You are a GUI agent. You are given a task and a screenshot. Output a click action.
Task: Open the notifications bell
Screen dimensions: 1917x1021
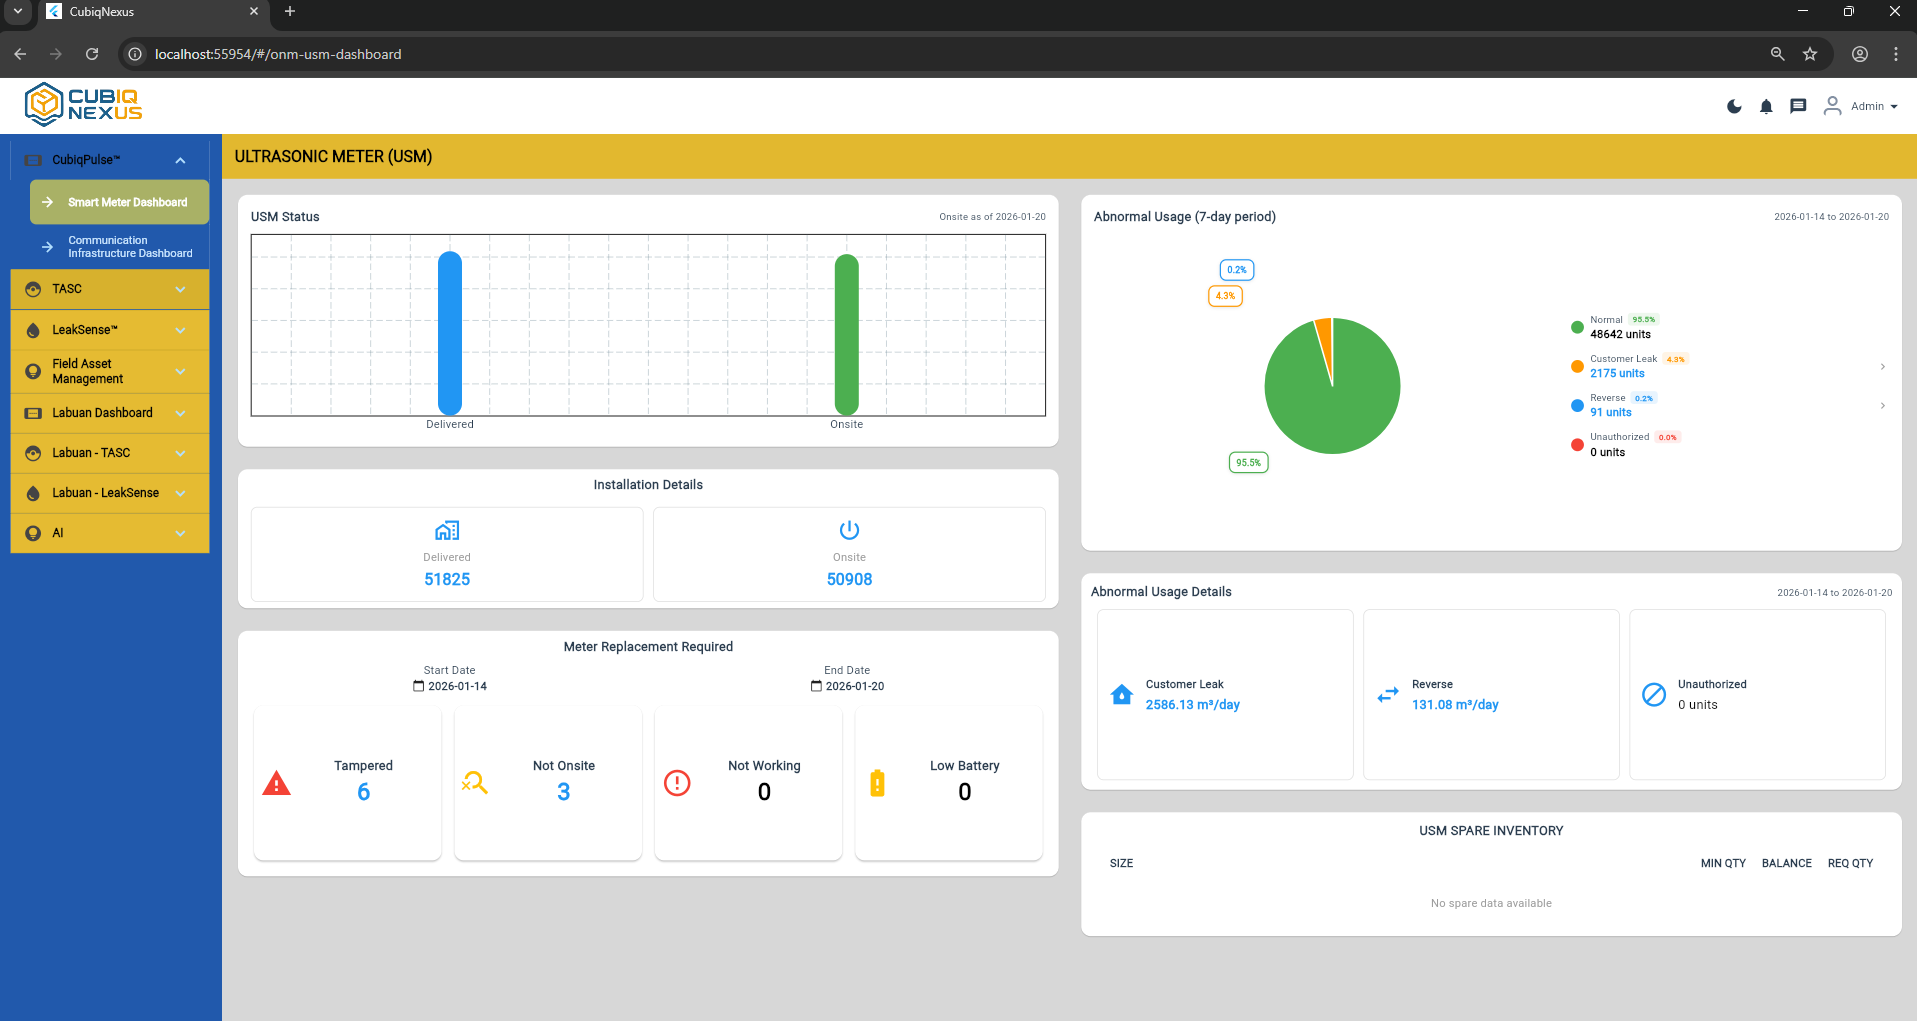coord(1766,106)
